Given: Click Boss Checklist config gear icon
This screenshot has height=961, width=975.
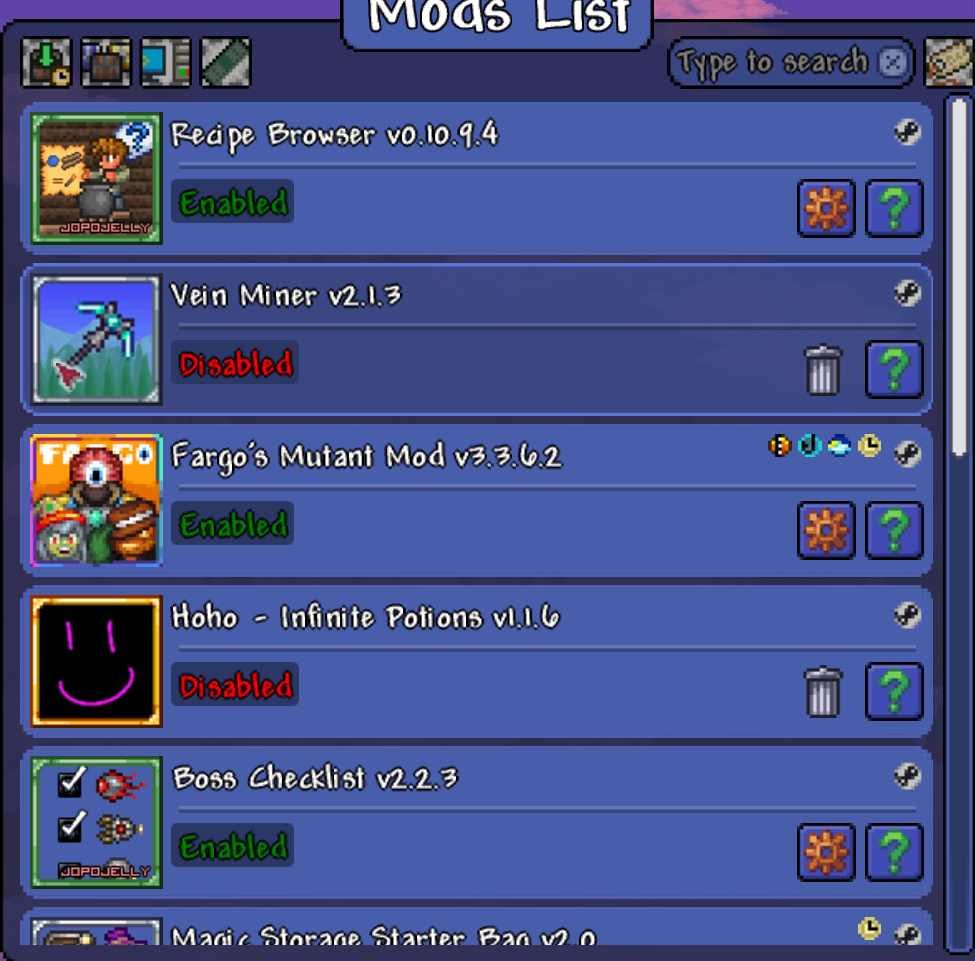Looking at the screenshot, I should [x=826, y=853].
